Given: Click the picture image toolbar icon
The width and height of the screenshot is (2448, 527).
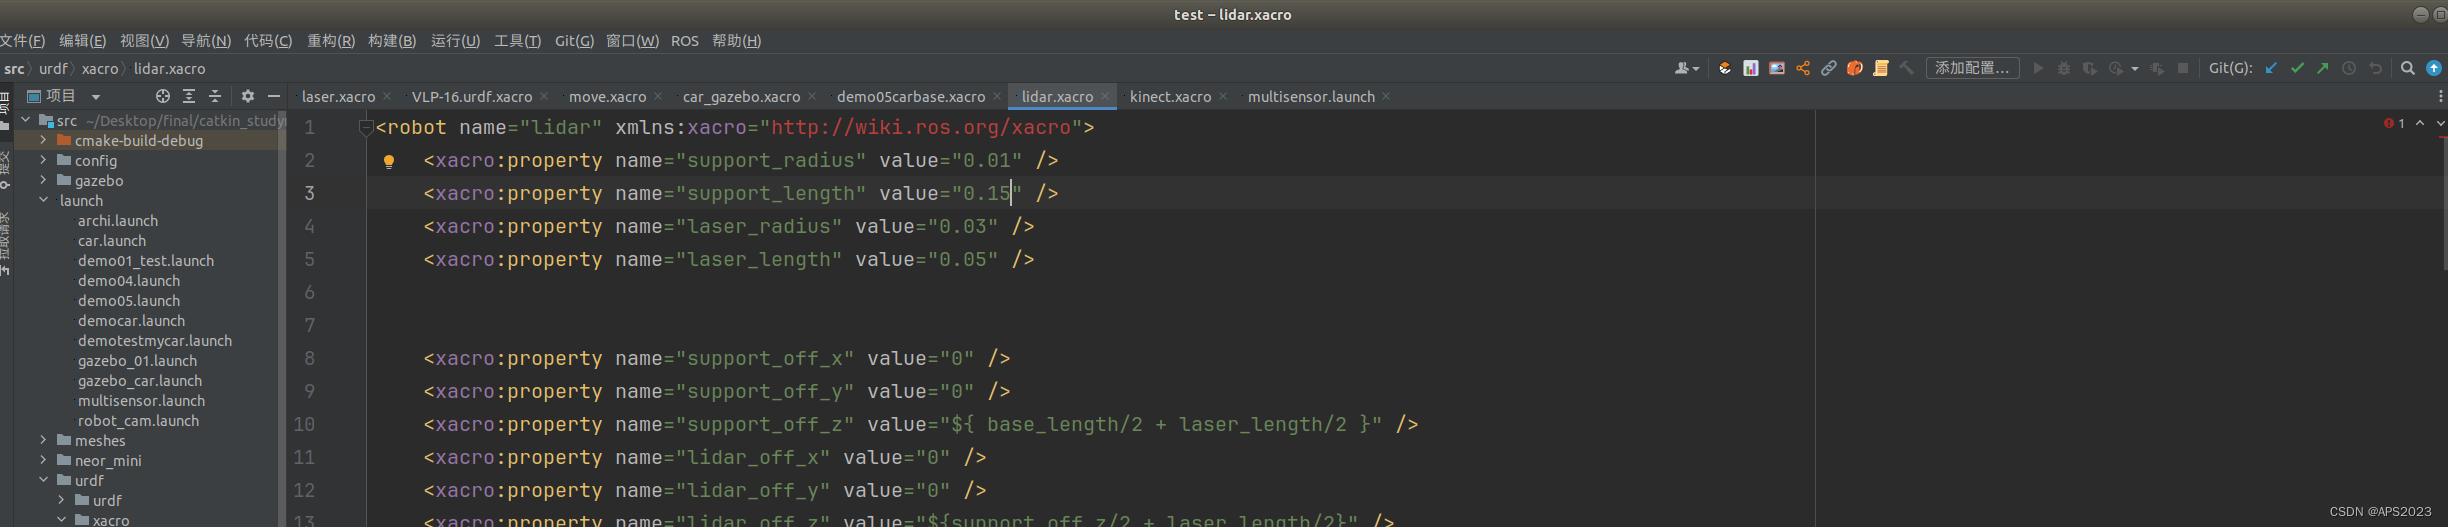Looking at the screenshot, I should pos(1777,68).
